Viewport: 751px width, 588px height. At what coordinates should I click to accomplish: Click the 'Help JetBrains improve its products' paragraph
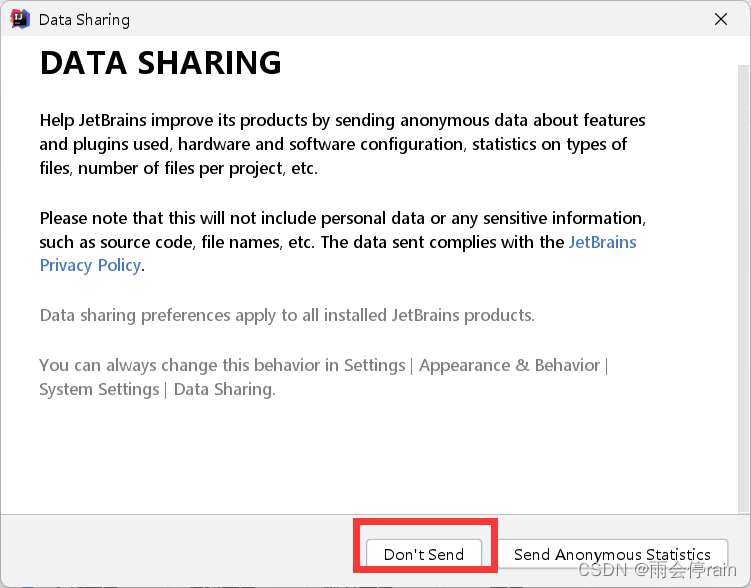(x=342, y=144)
